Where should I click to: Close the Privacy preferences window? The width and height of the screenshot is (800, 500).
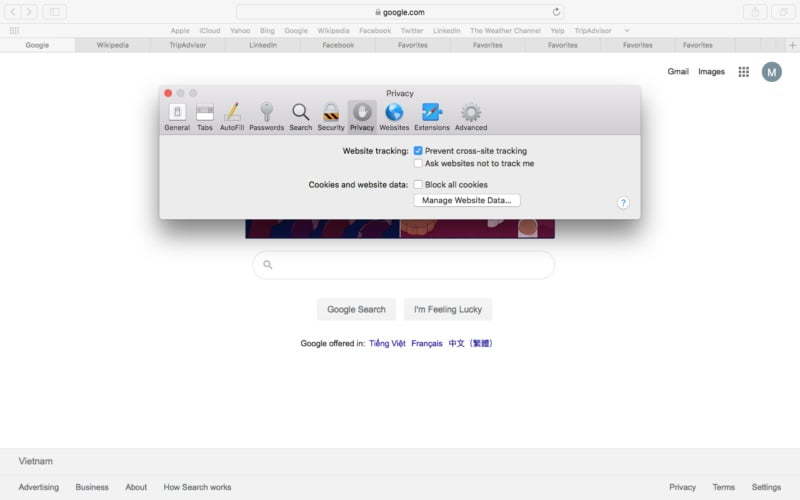pos(168,93)
